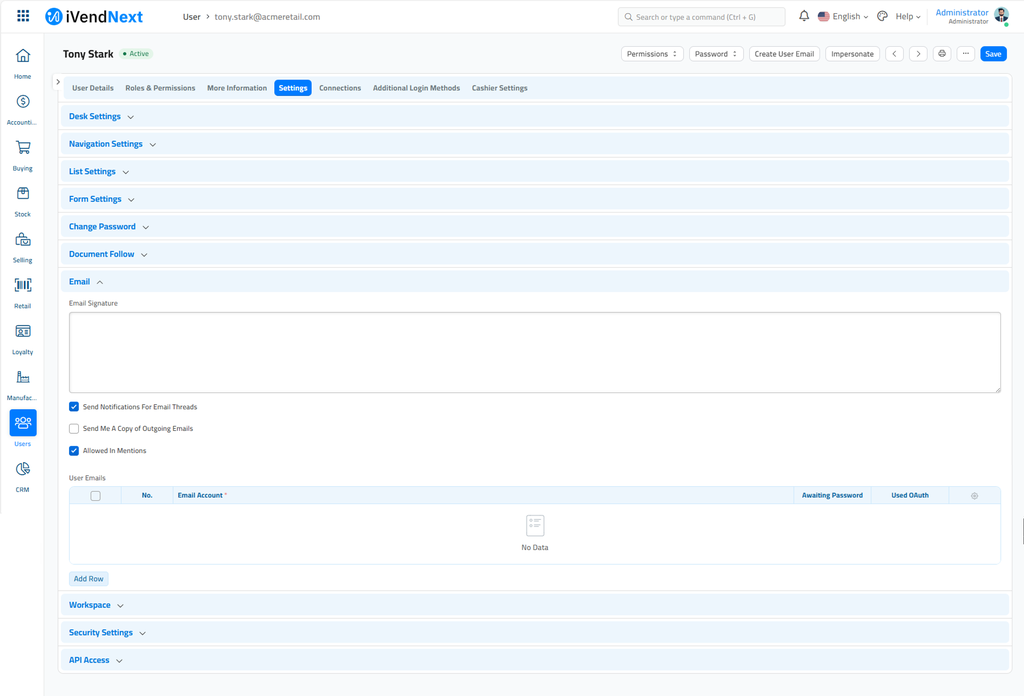The width and height of the screenshot is (1024, 696).
Task: Focus the search command bar
Action: point(701,16)
